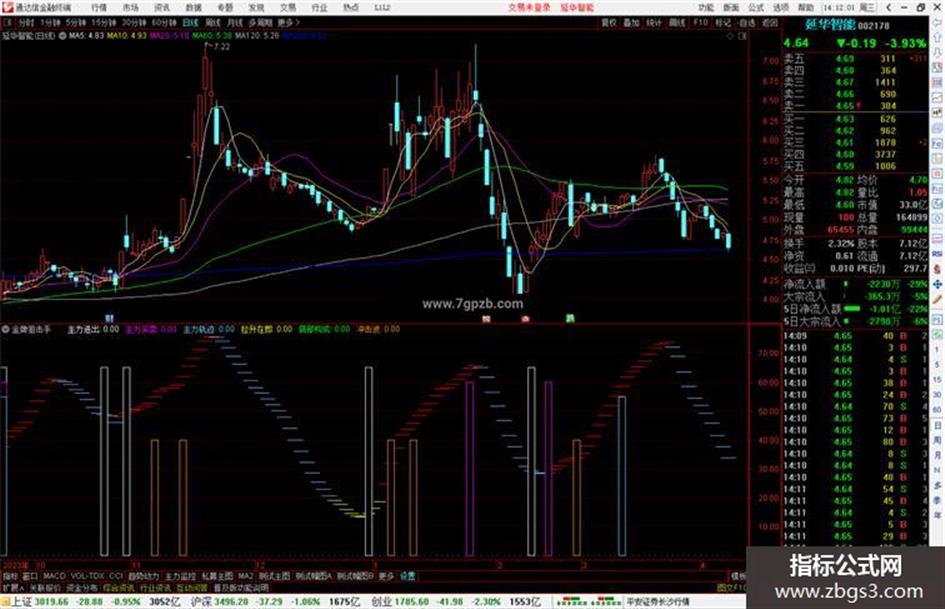Open the 行情 menu

99,8
